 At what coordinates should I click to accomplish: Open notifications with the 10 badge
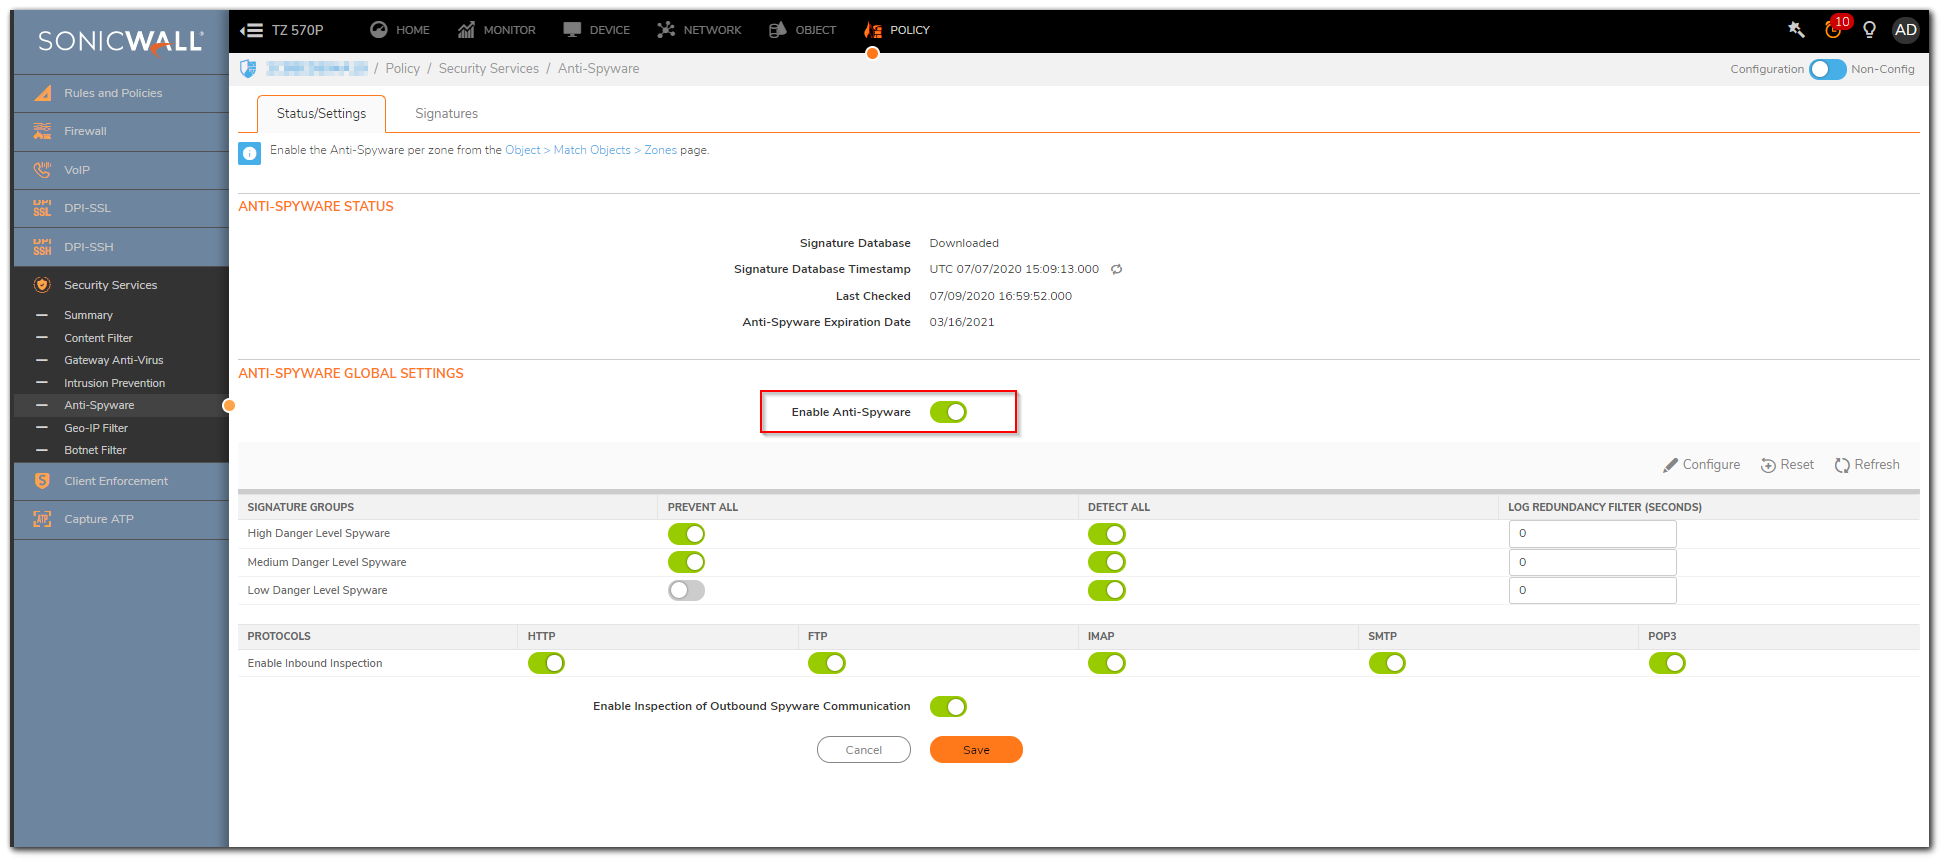click(x=1836, y=28)
